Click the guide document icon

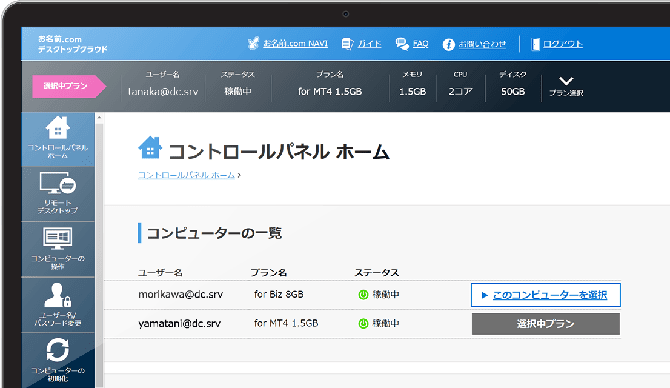pyautogui.click(x=347, y=44)
